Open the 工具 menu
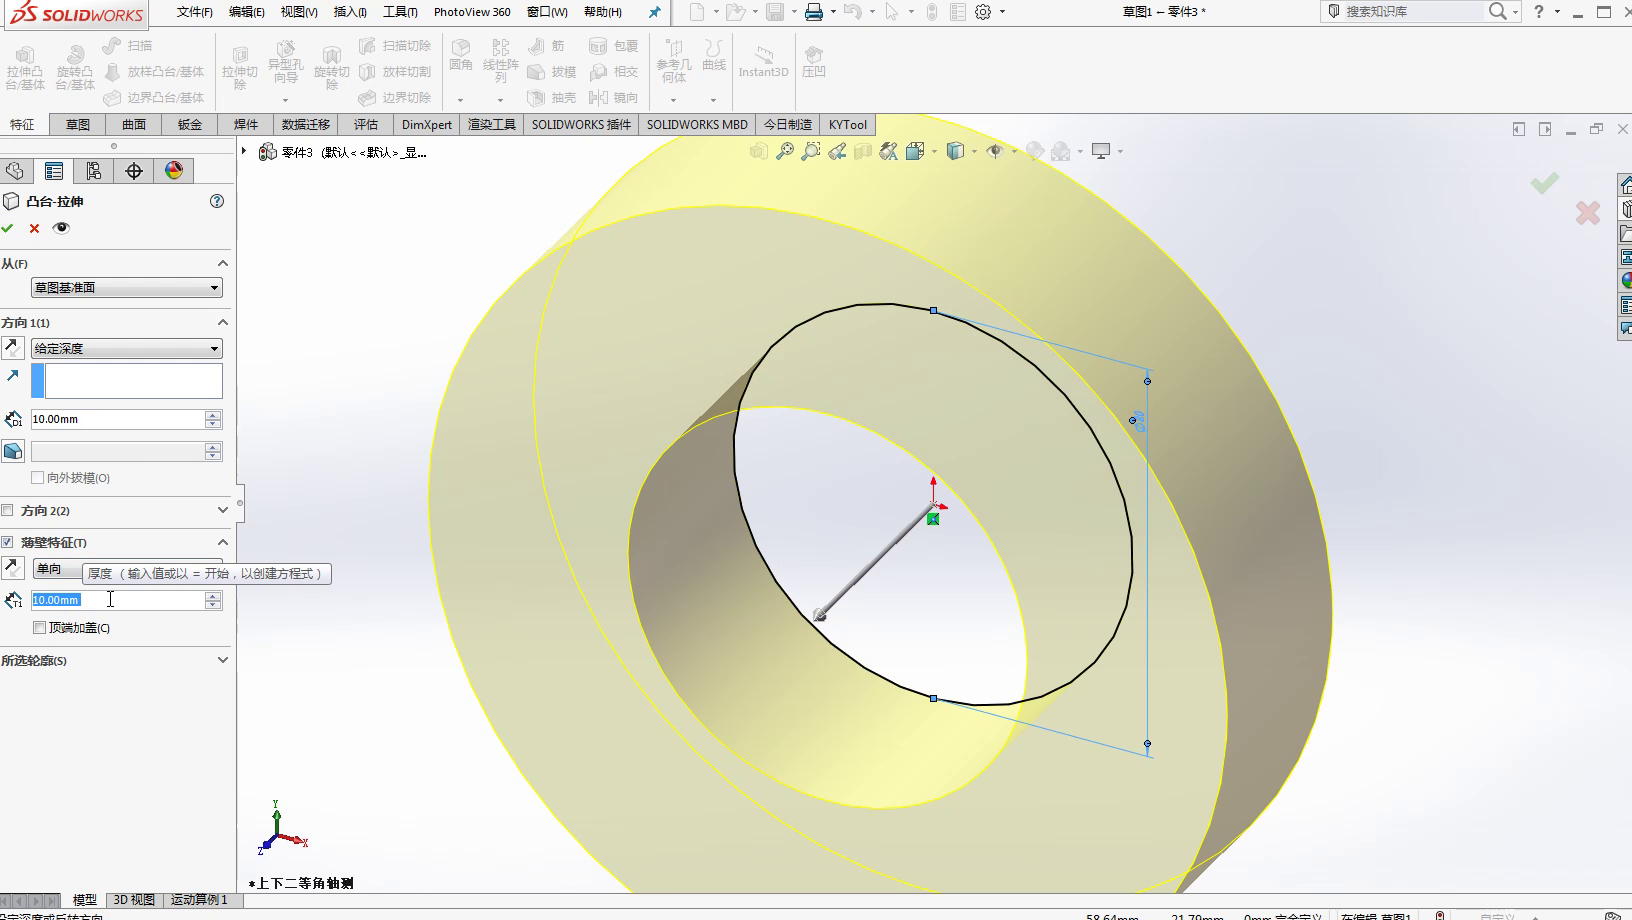Screen dimensions: 1632x920 point(400,12)
